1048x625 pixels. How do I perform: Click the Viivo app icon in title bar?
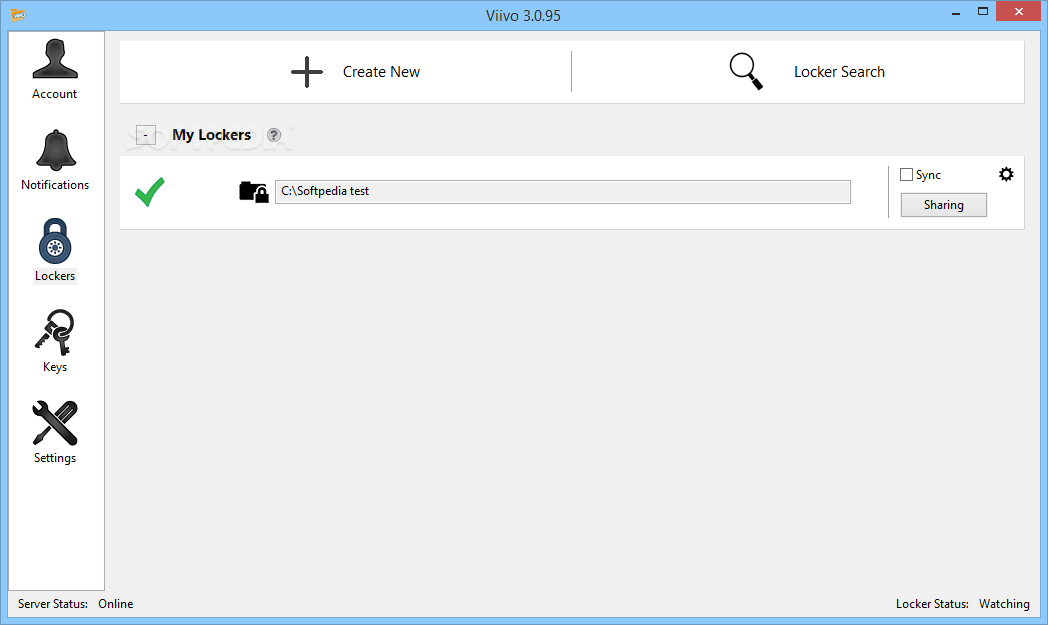(x=18, y=14)
